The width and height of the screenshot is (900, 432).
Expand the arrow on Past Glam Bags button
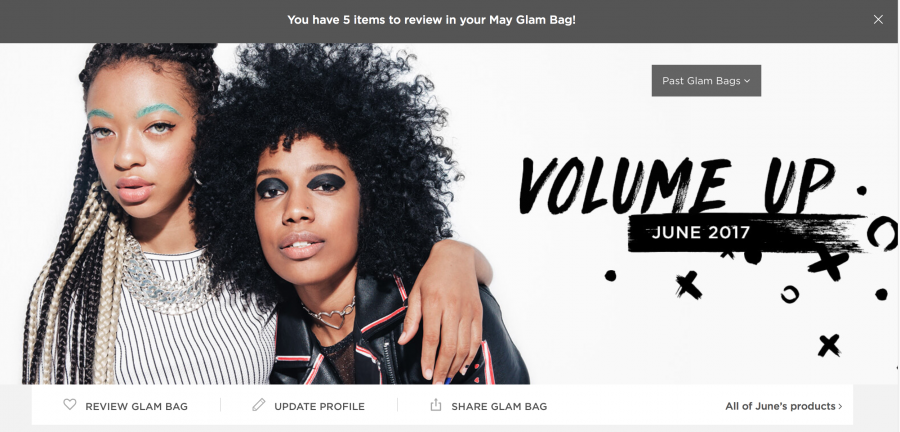coord(747,81)
